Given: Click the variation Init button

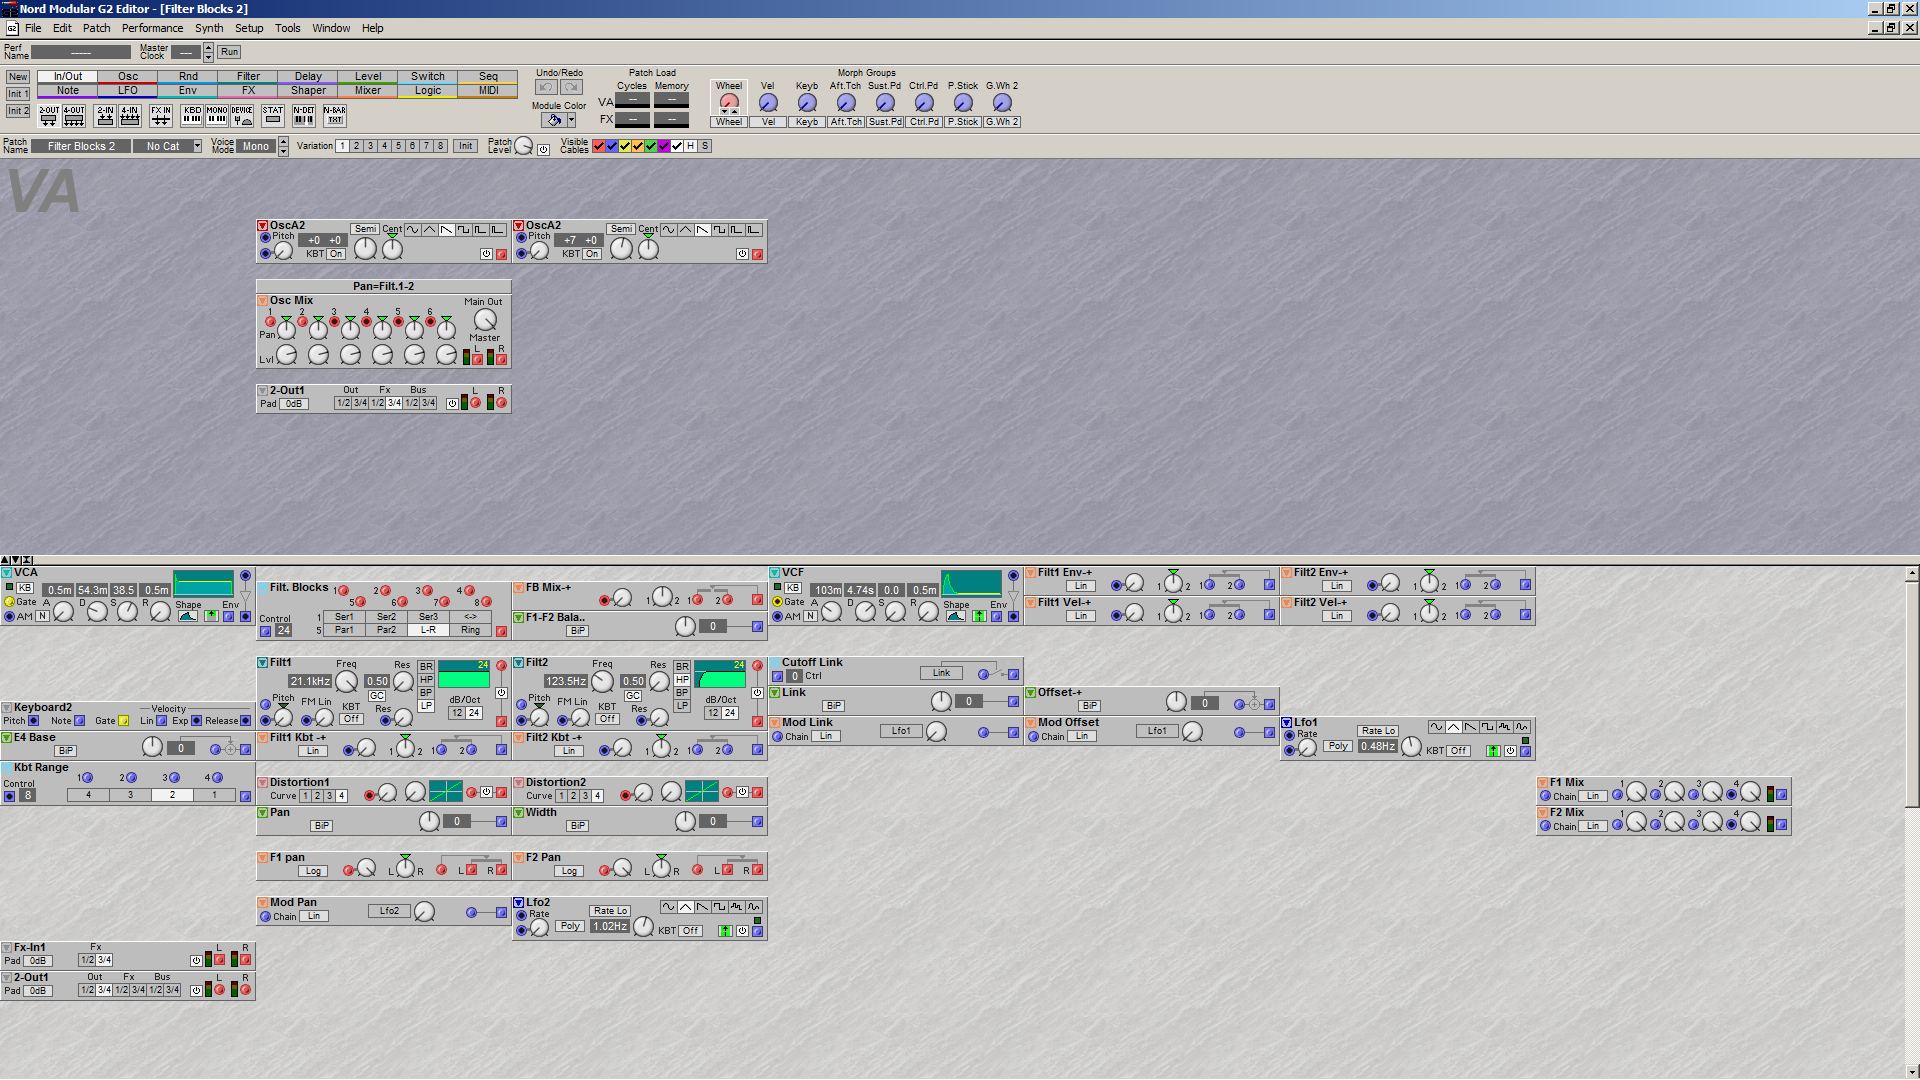Looking at the screenshot, I should (466, 146).
